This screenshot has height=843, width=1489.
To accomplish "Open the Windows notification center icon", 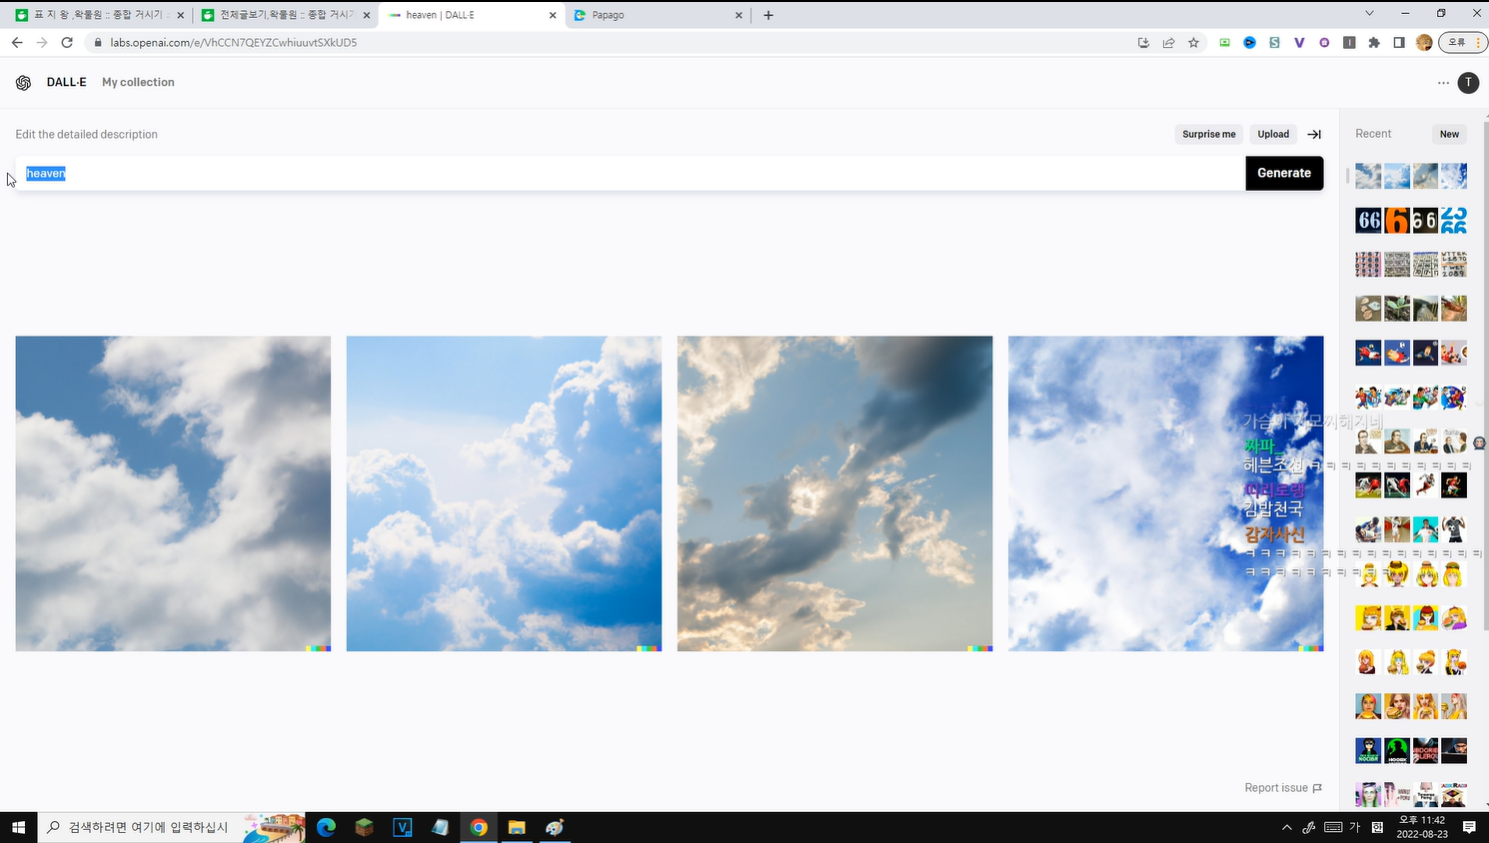I will (1469, 827).
